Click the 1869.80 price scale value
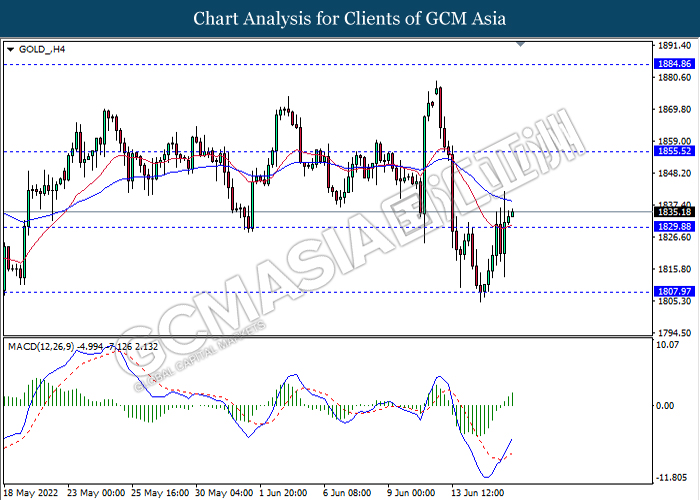 pos(675,109)
